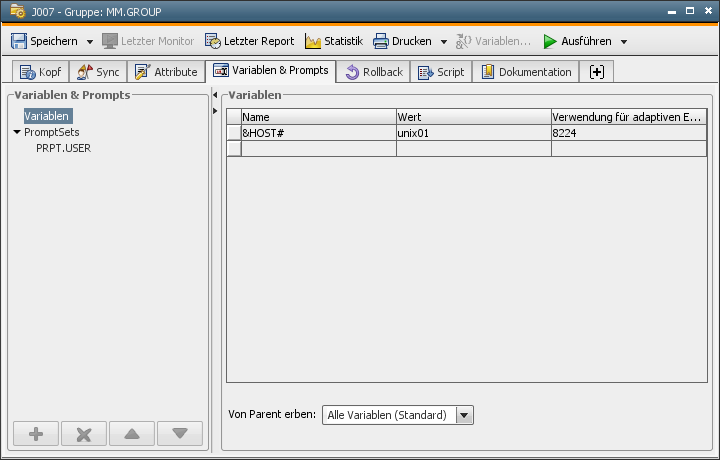Click the add-tab plus icon after Dokumentation
Viewport: 720px width, 460px height.
pos(597,72)
